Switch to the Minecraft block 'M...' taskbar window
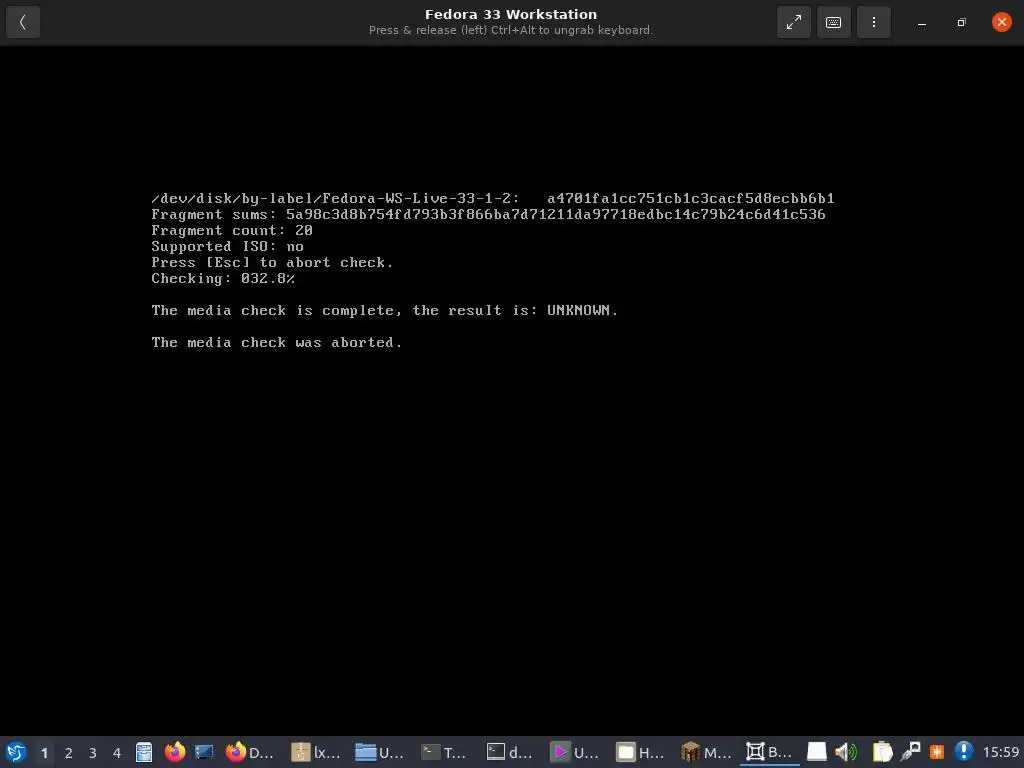Viewport: 1024px width, 768px height. pyautogui.click(x=706, y=752)
